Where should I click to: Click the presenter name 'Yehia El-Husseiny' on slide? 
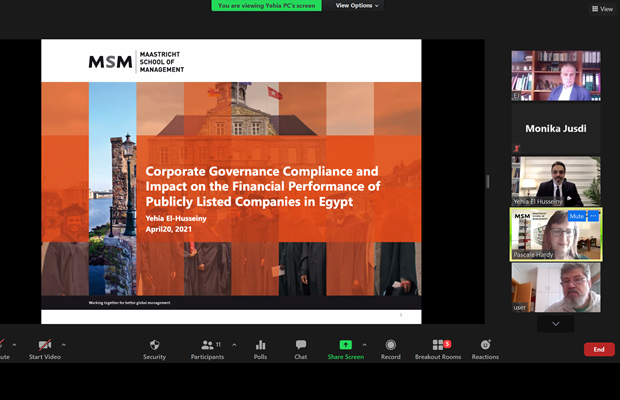(x=176, y=218)
